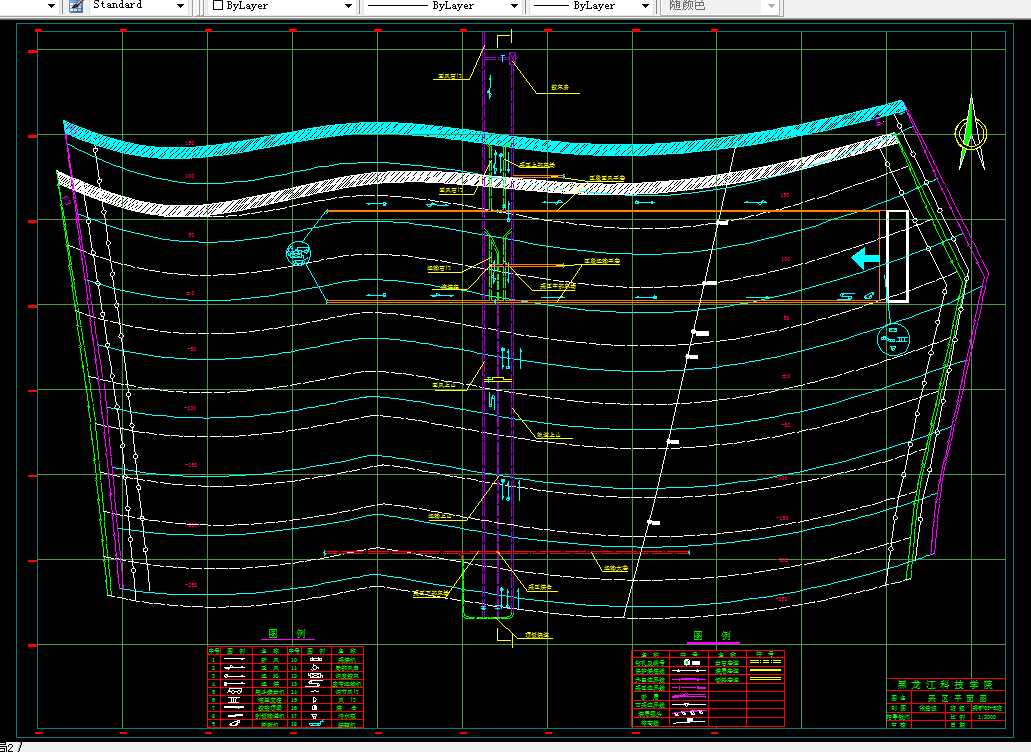Click the text style manager icon
The width and height of the screenshot is (1031, 752).
76,6
